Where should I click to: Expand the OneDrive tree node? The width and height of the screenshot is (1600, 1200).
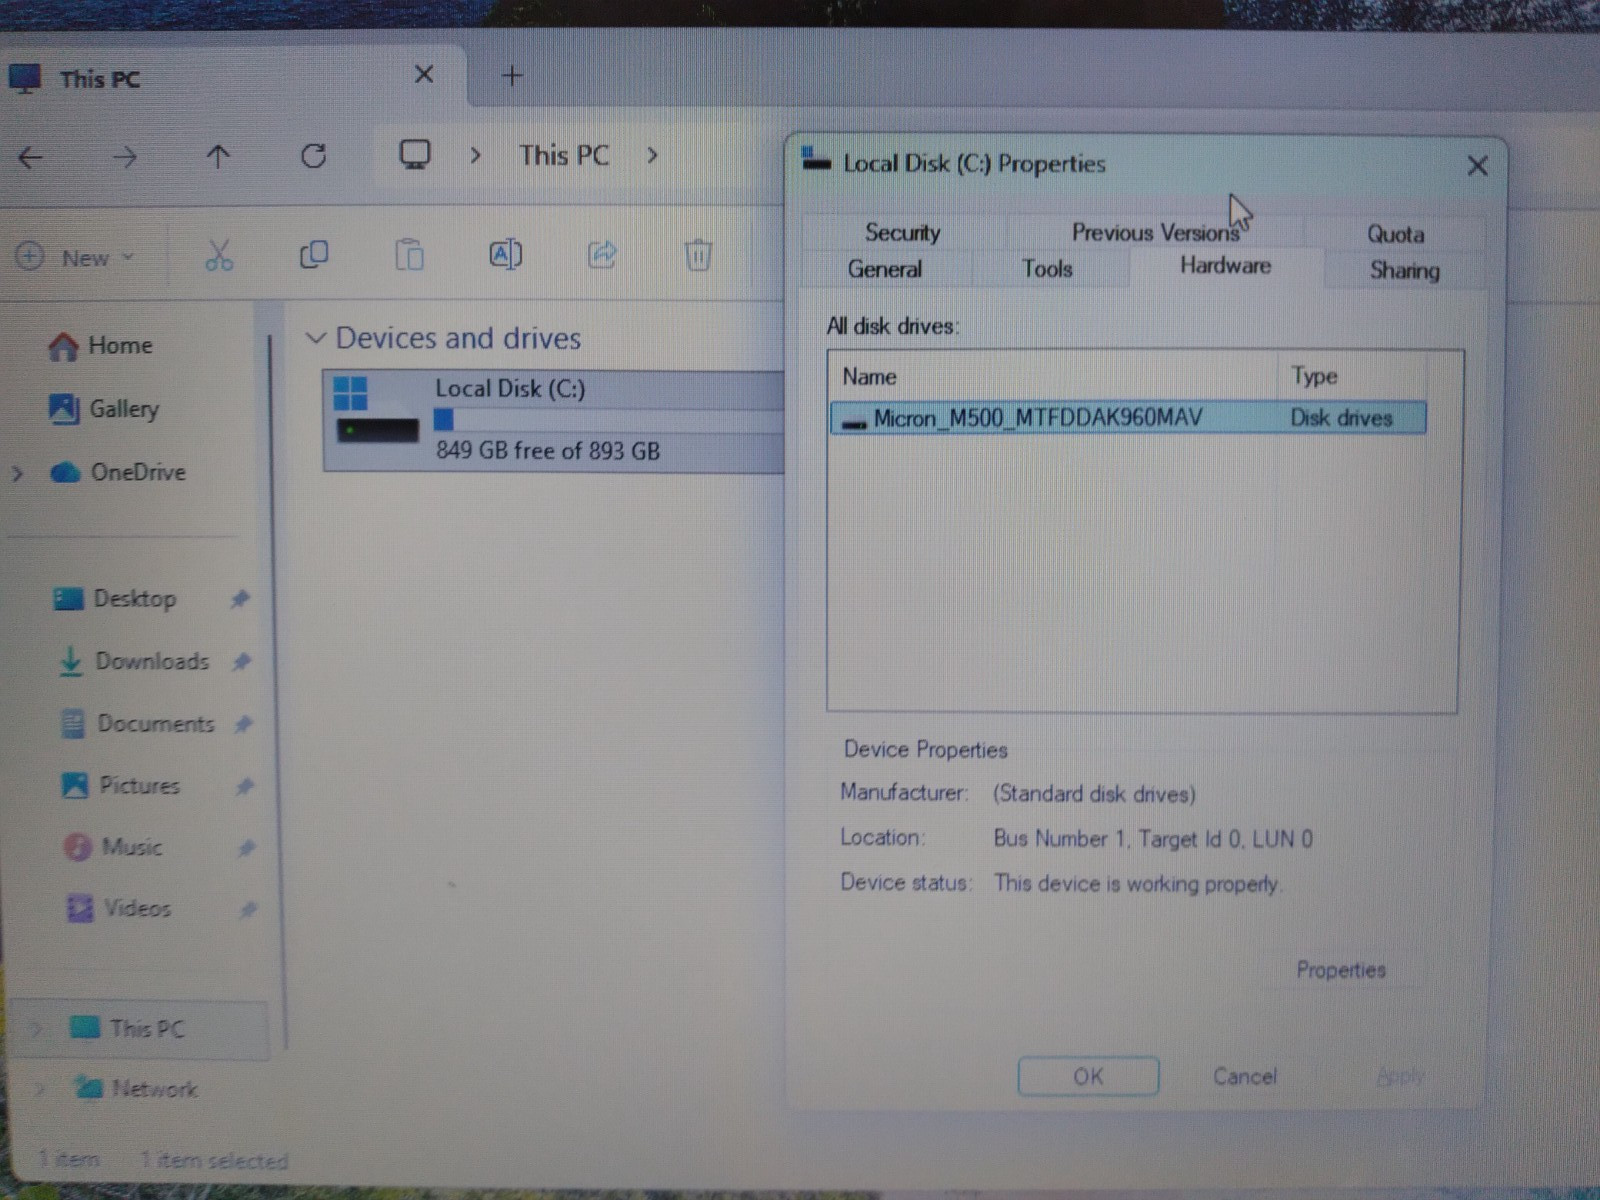(17, 473)
